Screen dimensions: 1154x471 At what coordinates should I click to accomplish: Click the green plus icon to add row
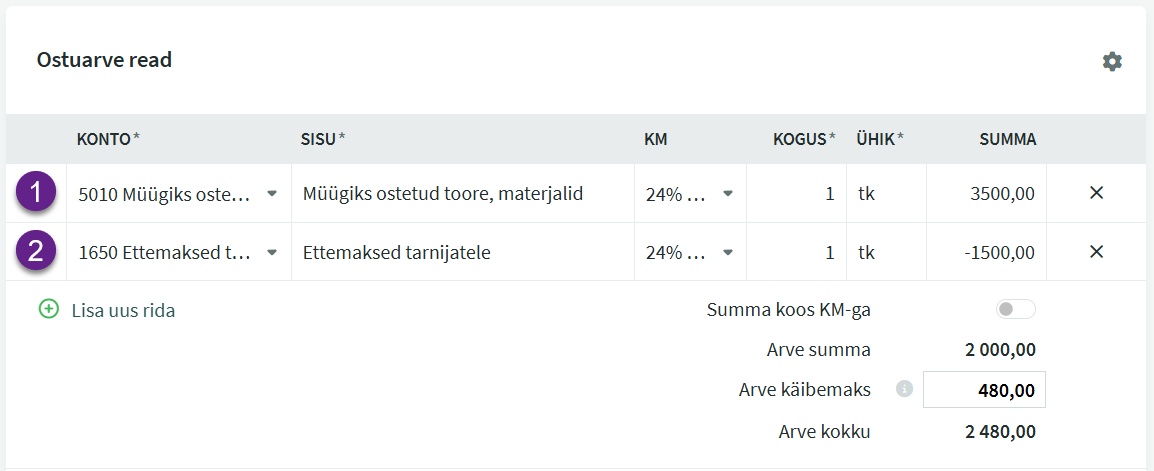(x=49, y=310)
